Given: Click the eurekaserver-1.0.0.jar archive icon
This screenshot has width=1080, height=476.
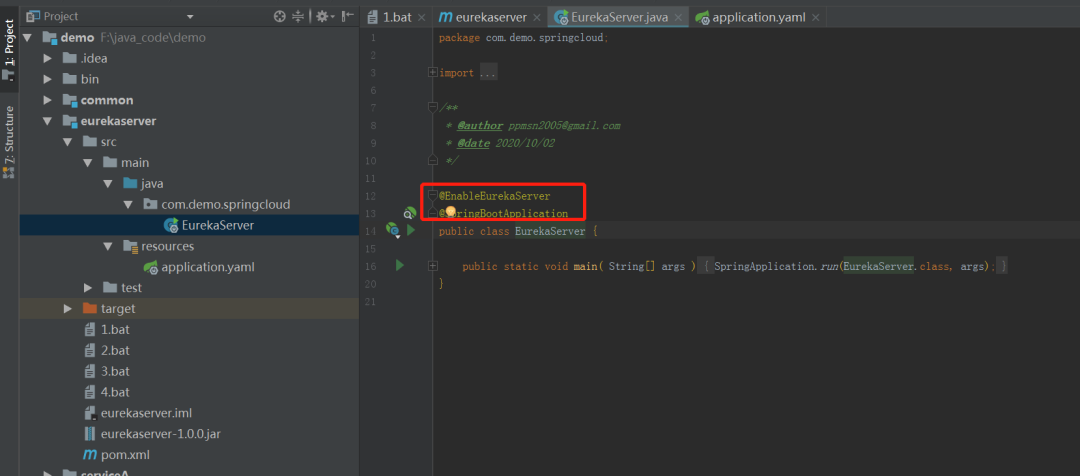Looking at the screenshot, I should point(90,434).
